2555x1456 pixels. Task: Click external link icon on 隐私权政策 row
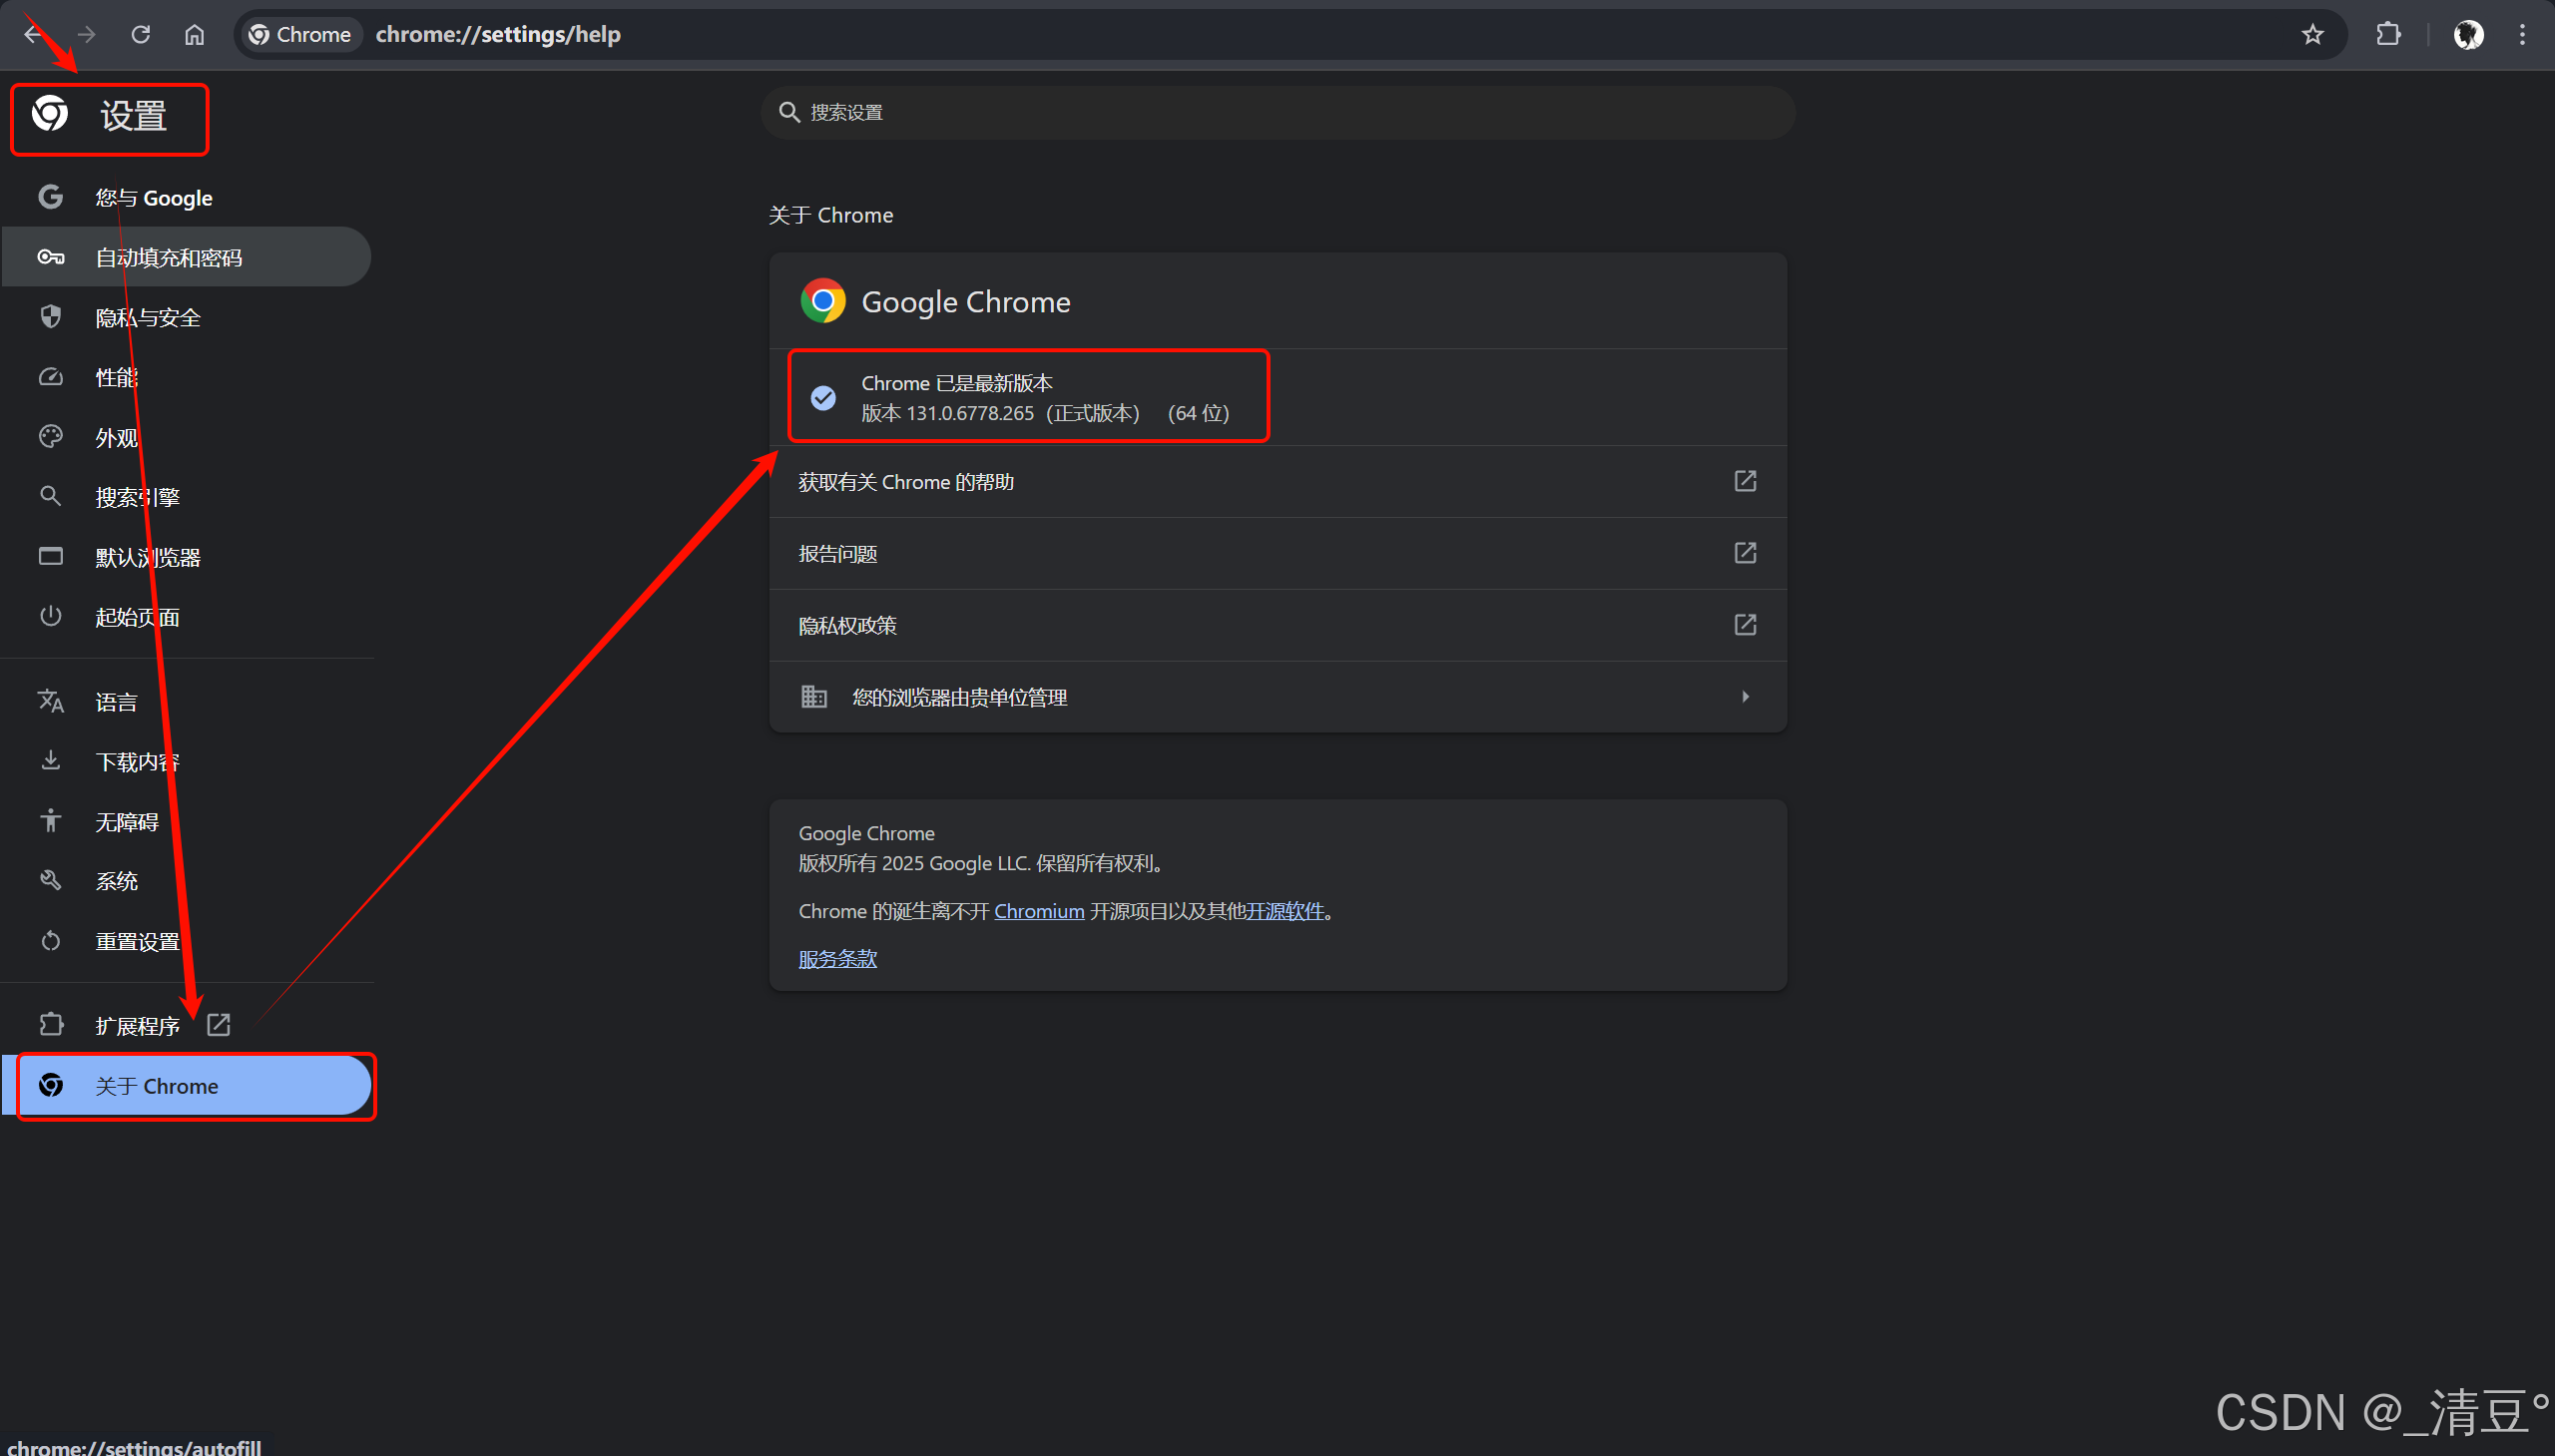coord(1745,625)
